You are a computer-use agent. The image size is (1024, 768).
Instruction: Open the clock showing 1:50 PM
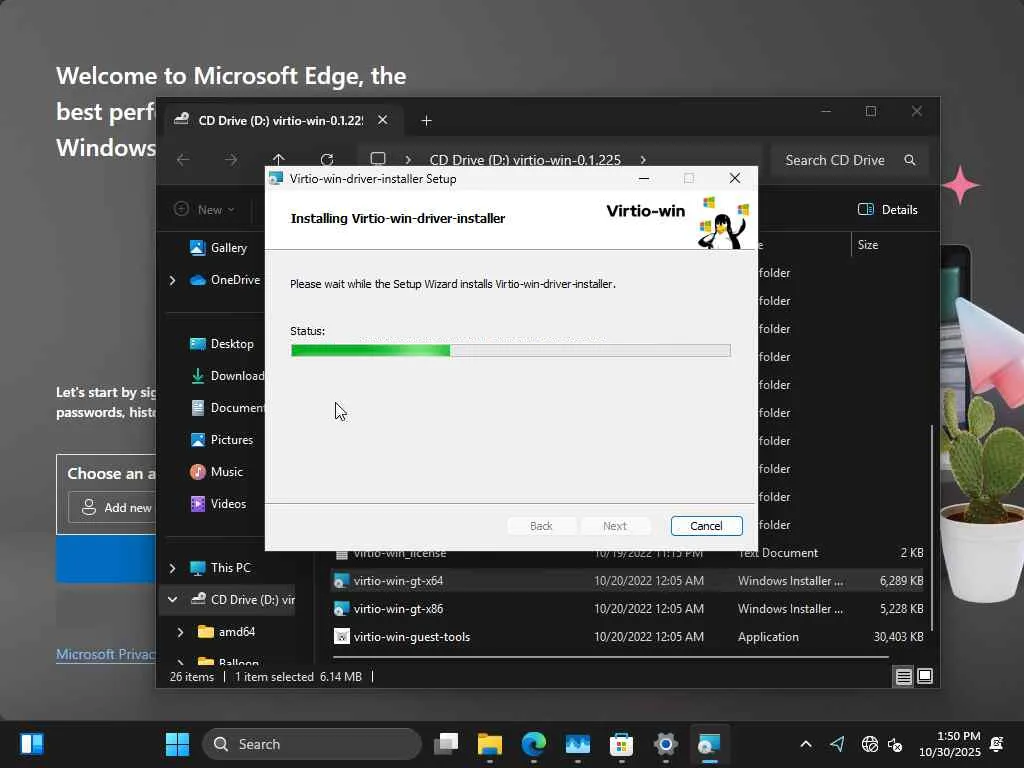click(x=950, y=744)
